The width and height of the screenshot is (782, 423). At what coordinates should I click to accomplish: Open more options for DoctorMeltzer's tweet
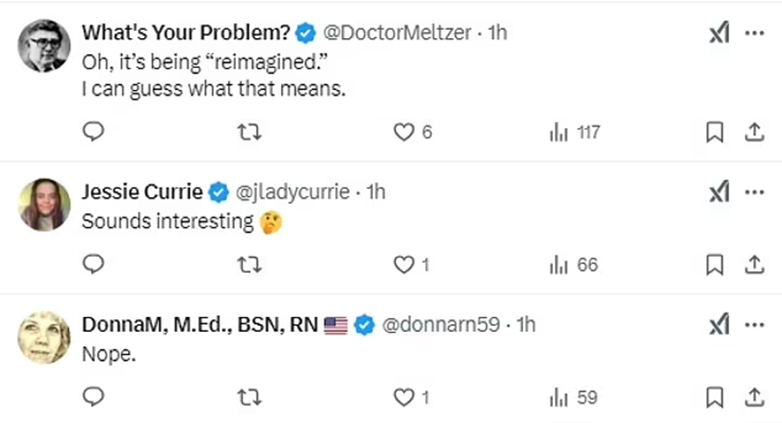point(754,33)
